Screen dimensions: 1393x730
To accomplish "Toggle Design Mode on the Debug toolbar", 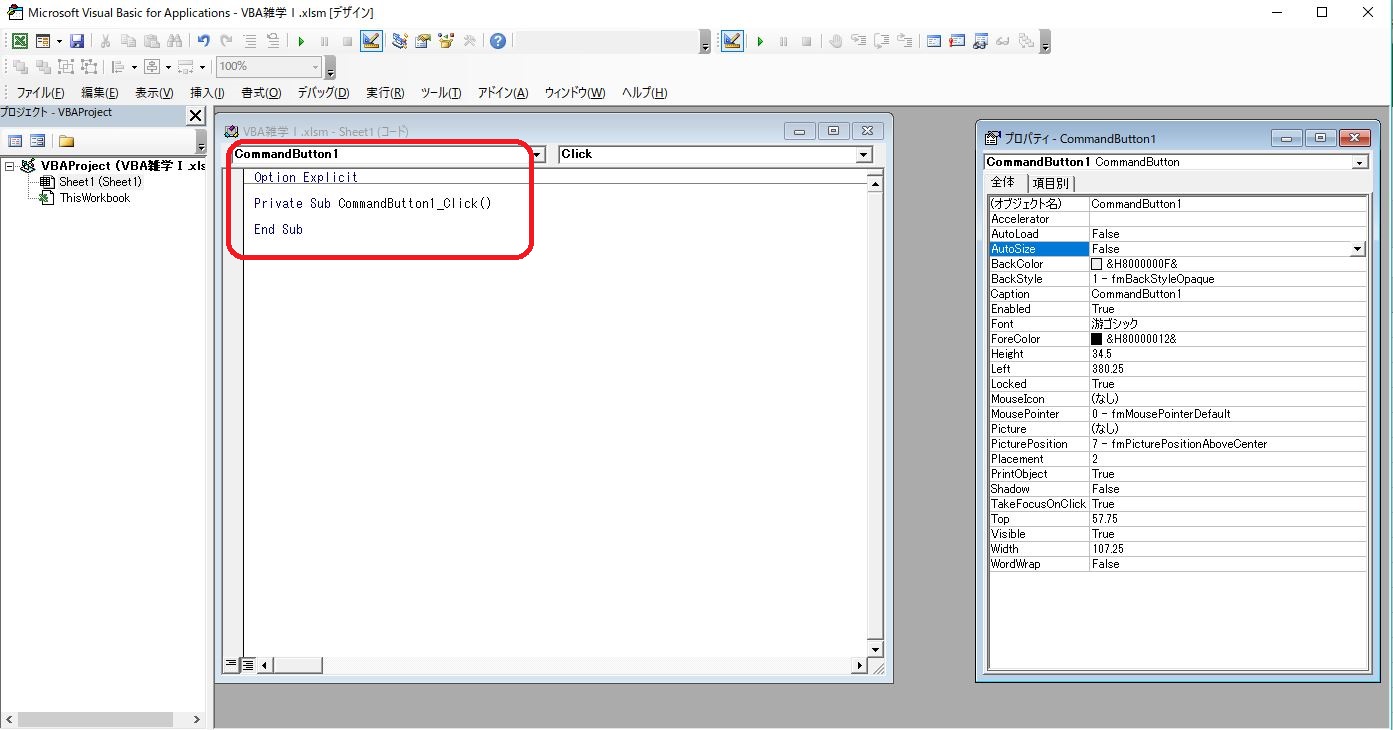I will pyautogui.click(x=732, y=41).
